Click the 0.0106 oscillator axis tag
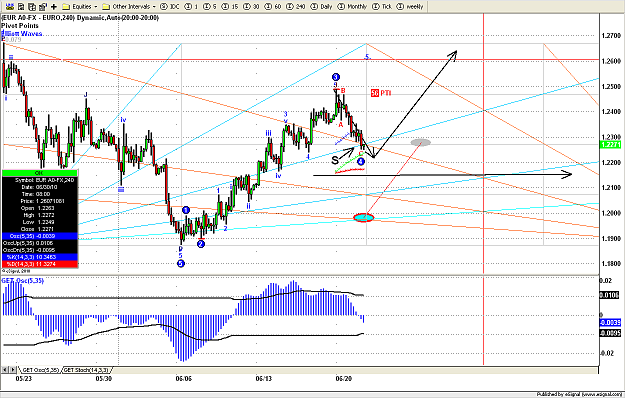 pos(609,295)
